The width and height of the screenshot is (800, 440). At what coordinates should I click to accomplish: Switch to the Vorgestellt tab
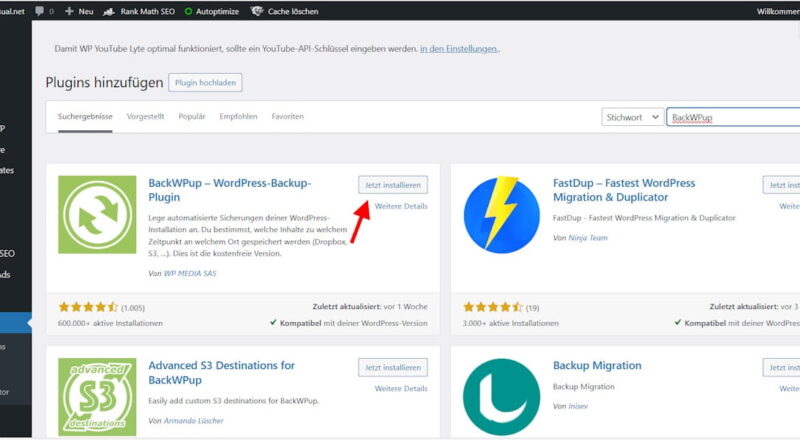[145, 116]
